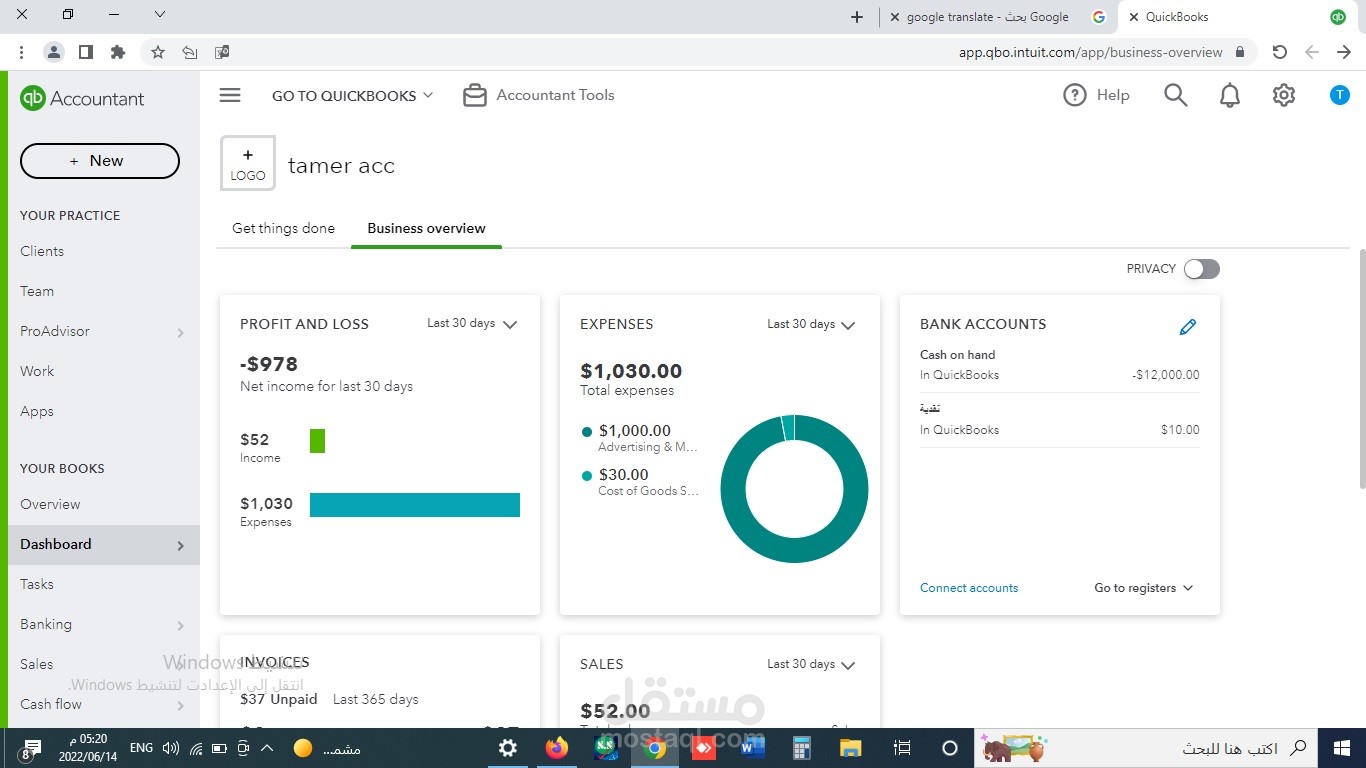Click the $1,000.00 Advertising expense entry
1366x768 pixels.
point(640,438)
